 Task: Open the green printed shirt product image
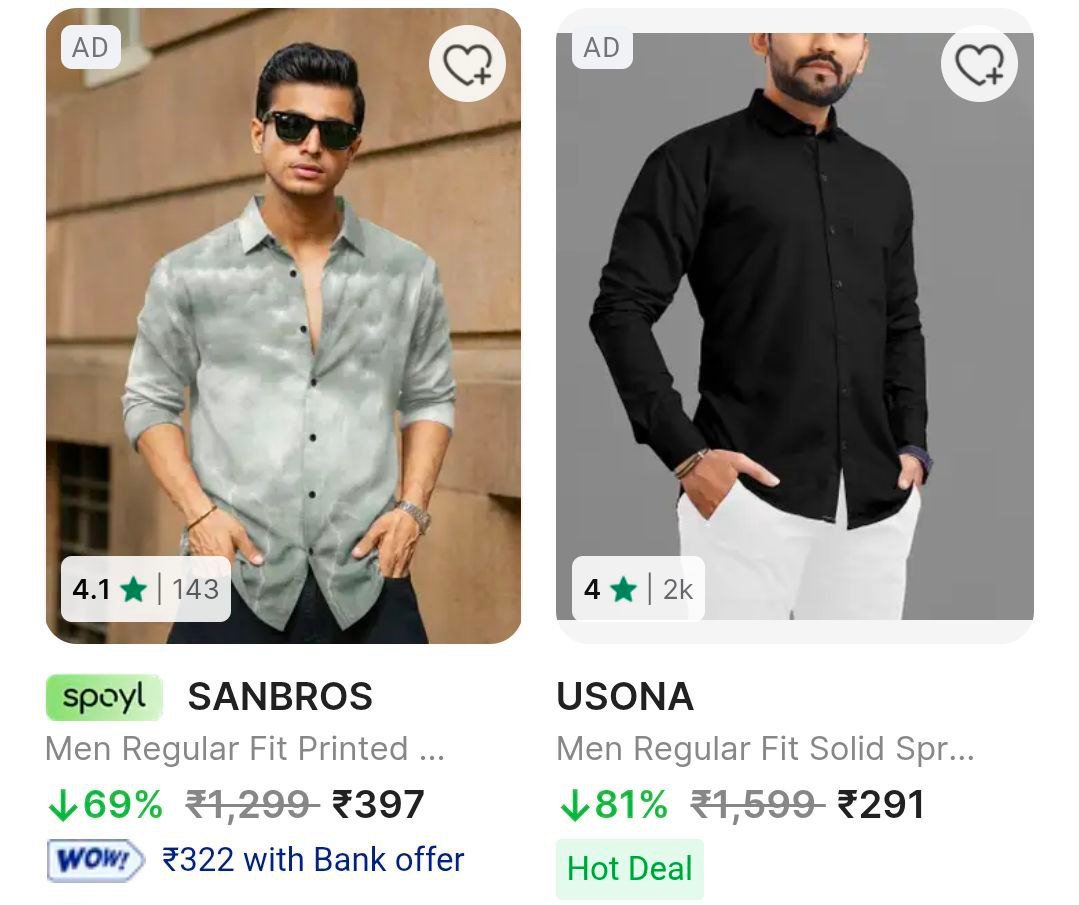[283, 330]
